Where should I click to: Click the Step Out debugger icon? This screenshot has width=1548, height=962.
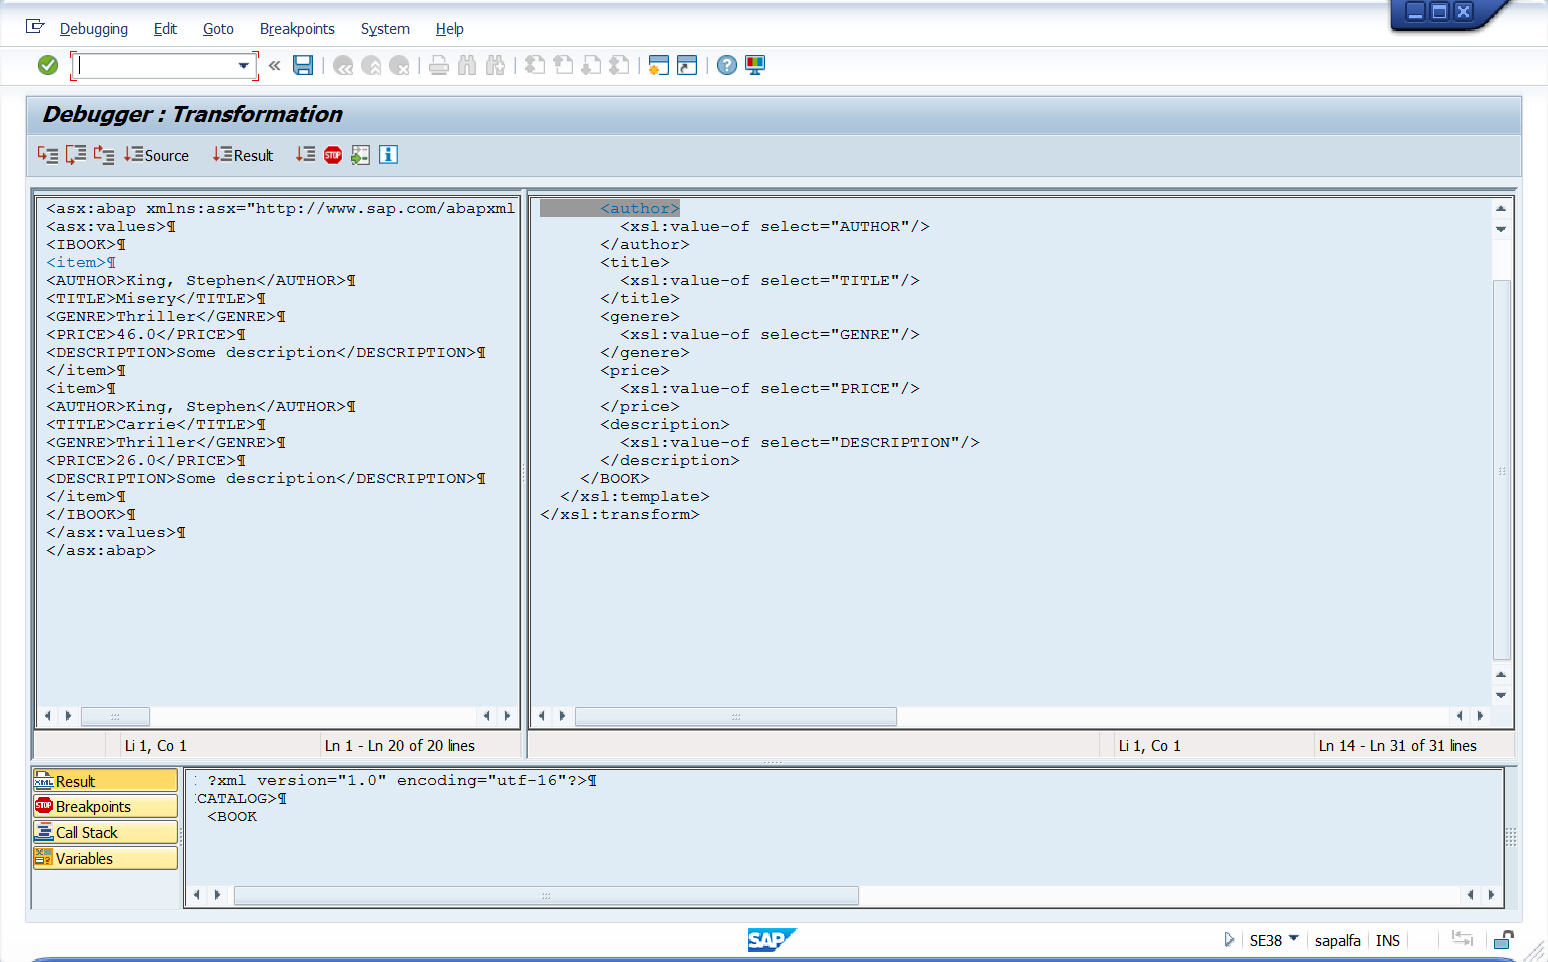point(103,155)
